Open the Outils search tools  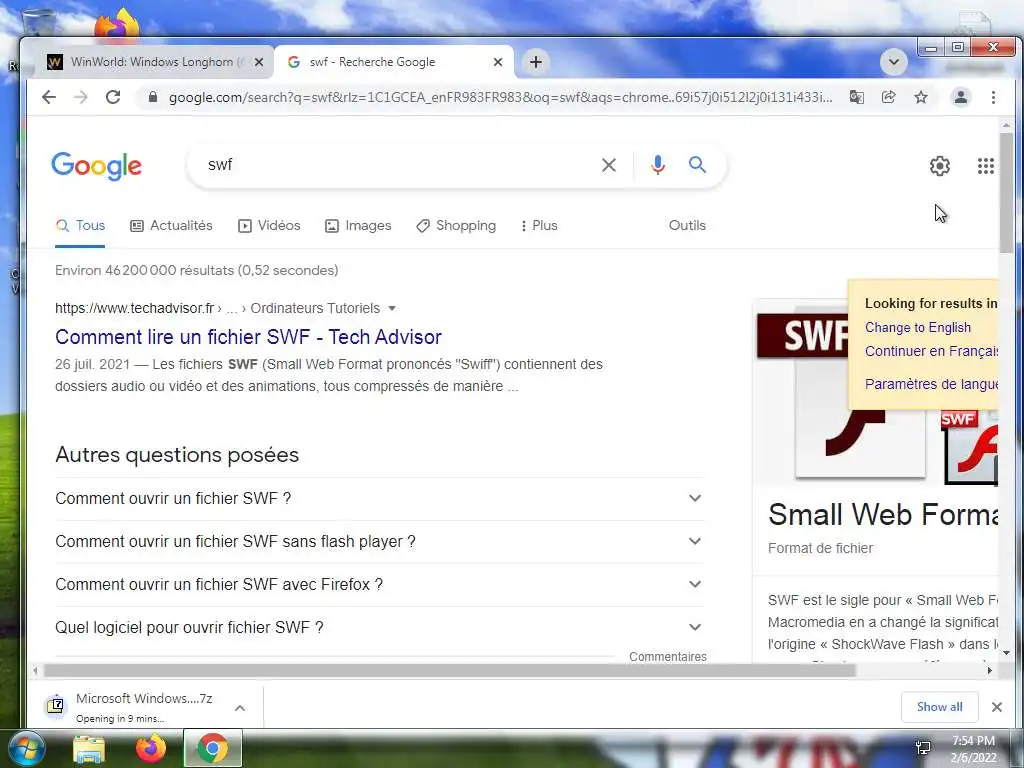pyautogui.click(x=687, y=225)
